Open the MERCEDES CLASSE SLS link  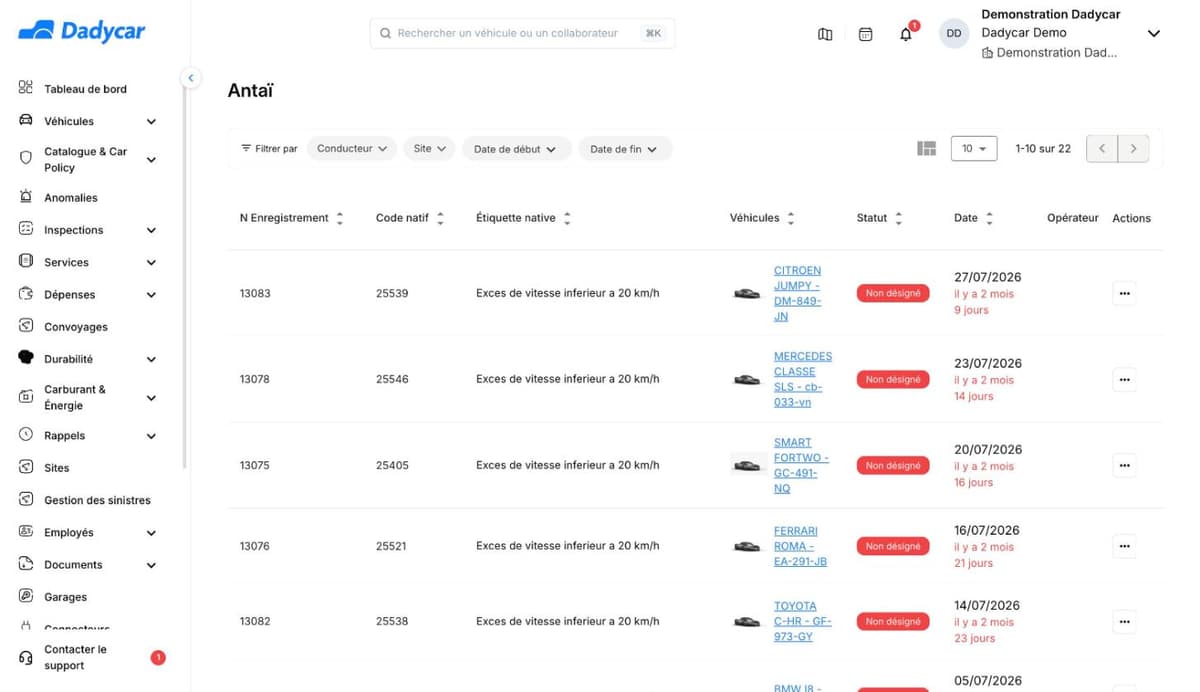(x=803, y=379)
